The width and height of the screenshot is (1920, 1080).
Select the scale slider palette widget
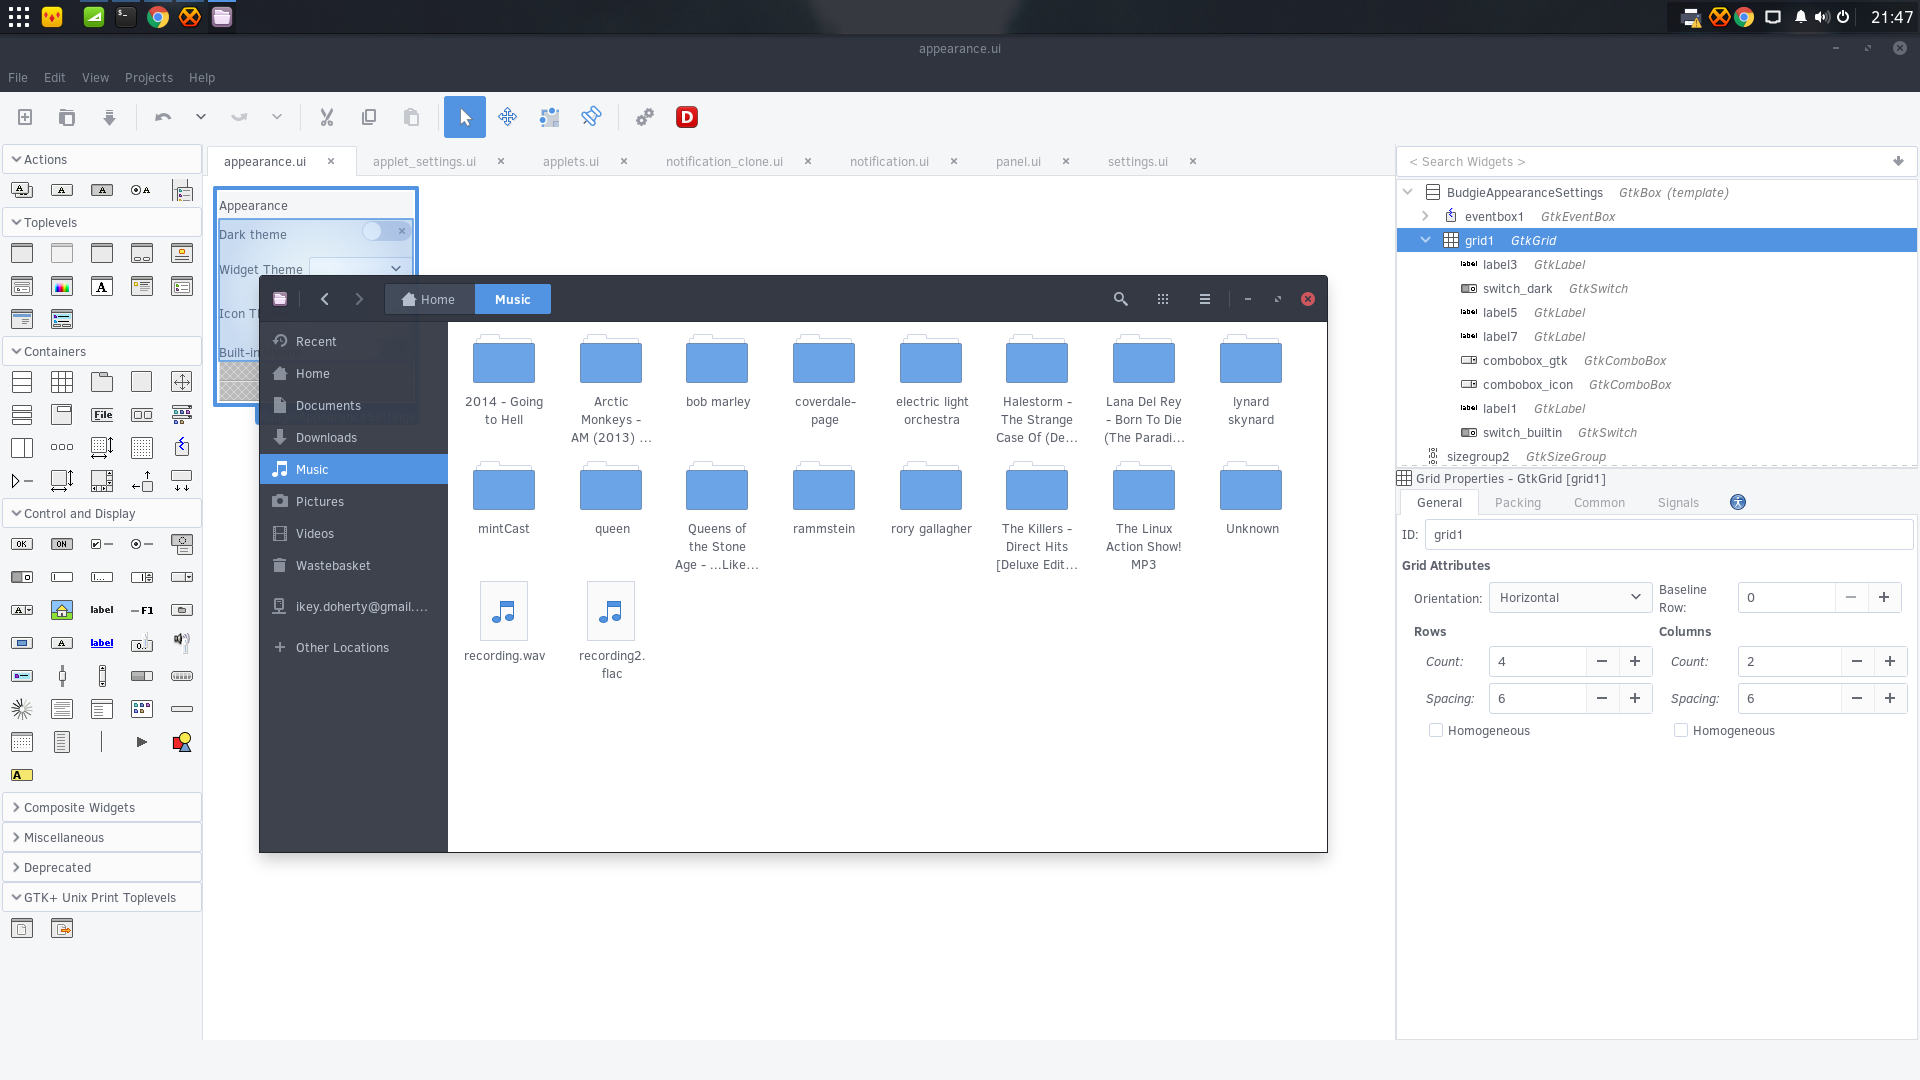(62, 676)
